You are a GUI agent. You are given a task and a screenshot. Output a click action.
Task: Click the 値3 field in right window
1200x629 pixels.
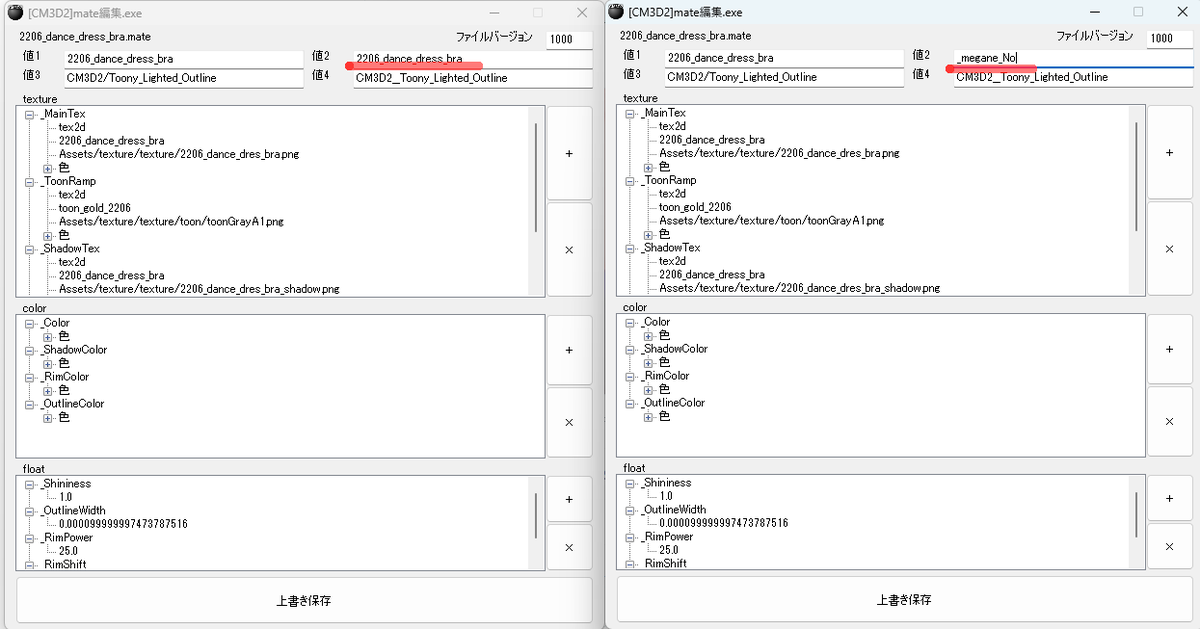pos(784,77)
